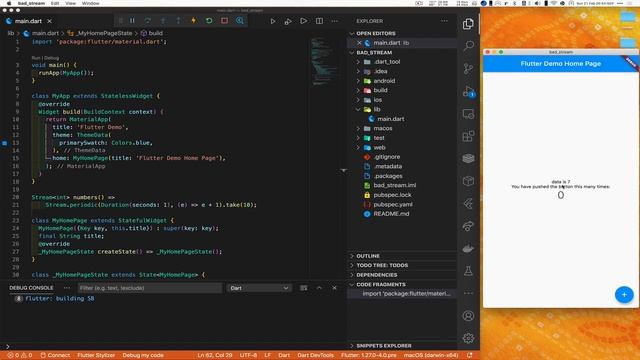640x360 pixels.
Task: Click the debug Step Into icon
Action: [163, 20]
